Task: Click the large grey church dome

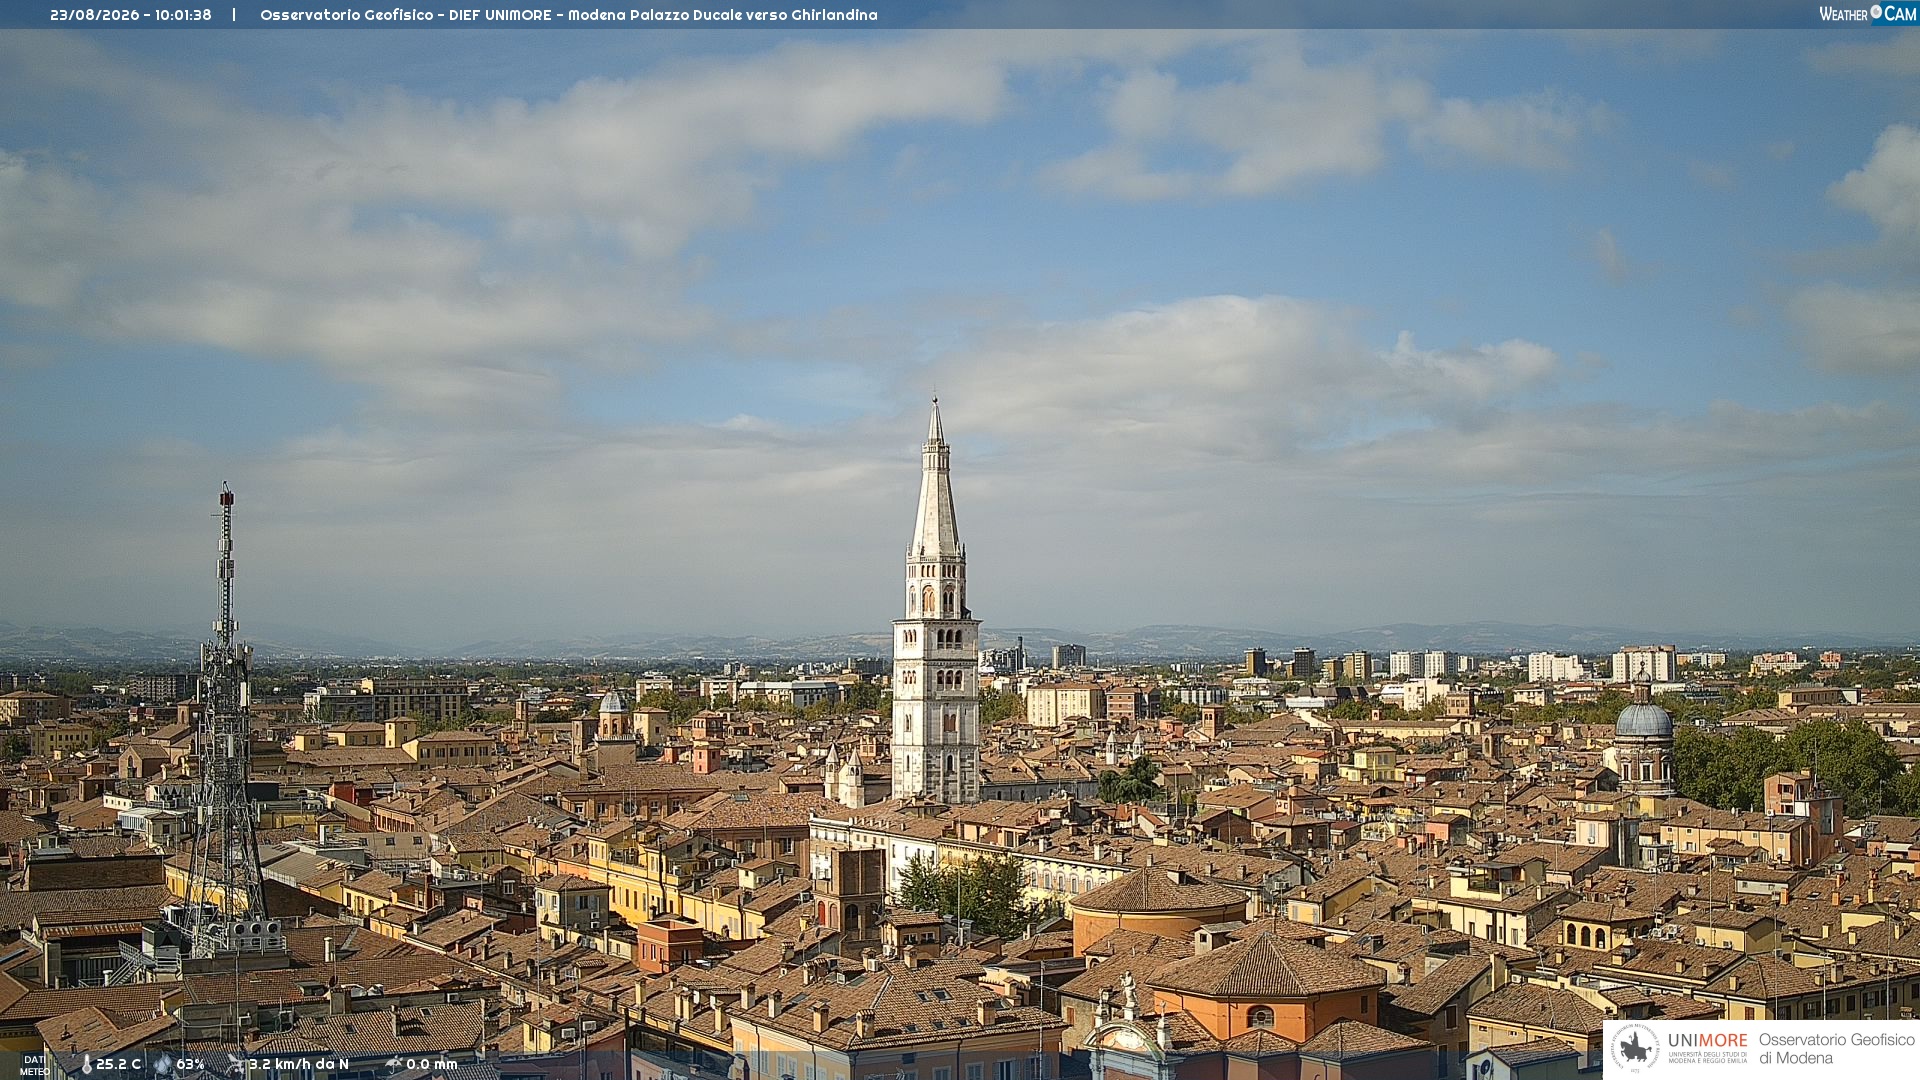Action: click(1643, 720)
